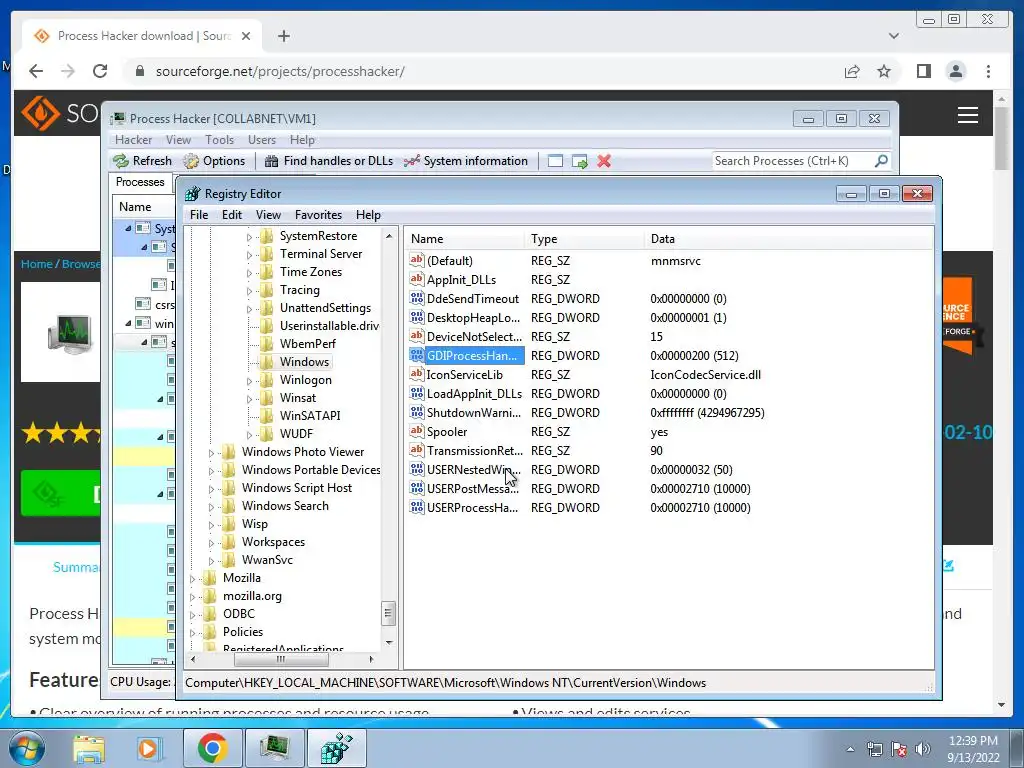1024x768 pixels.
Task: Open a new Chrome tab
Action: tap(283, 36)
